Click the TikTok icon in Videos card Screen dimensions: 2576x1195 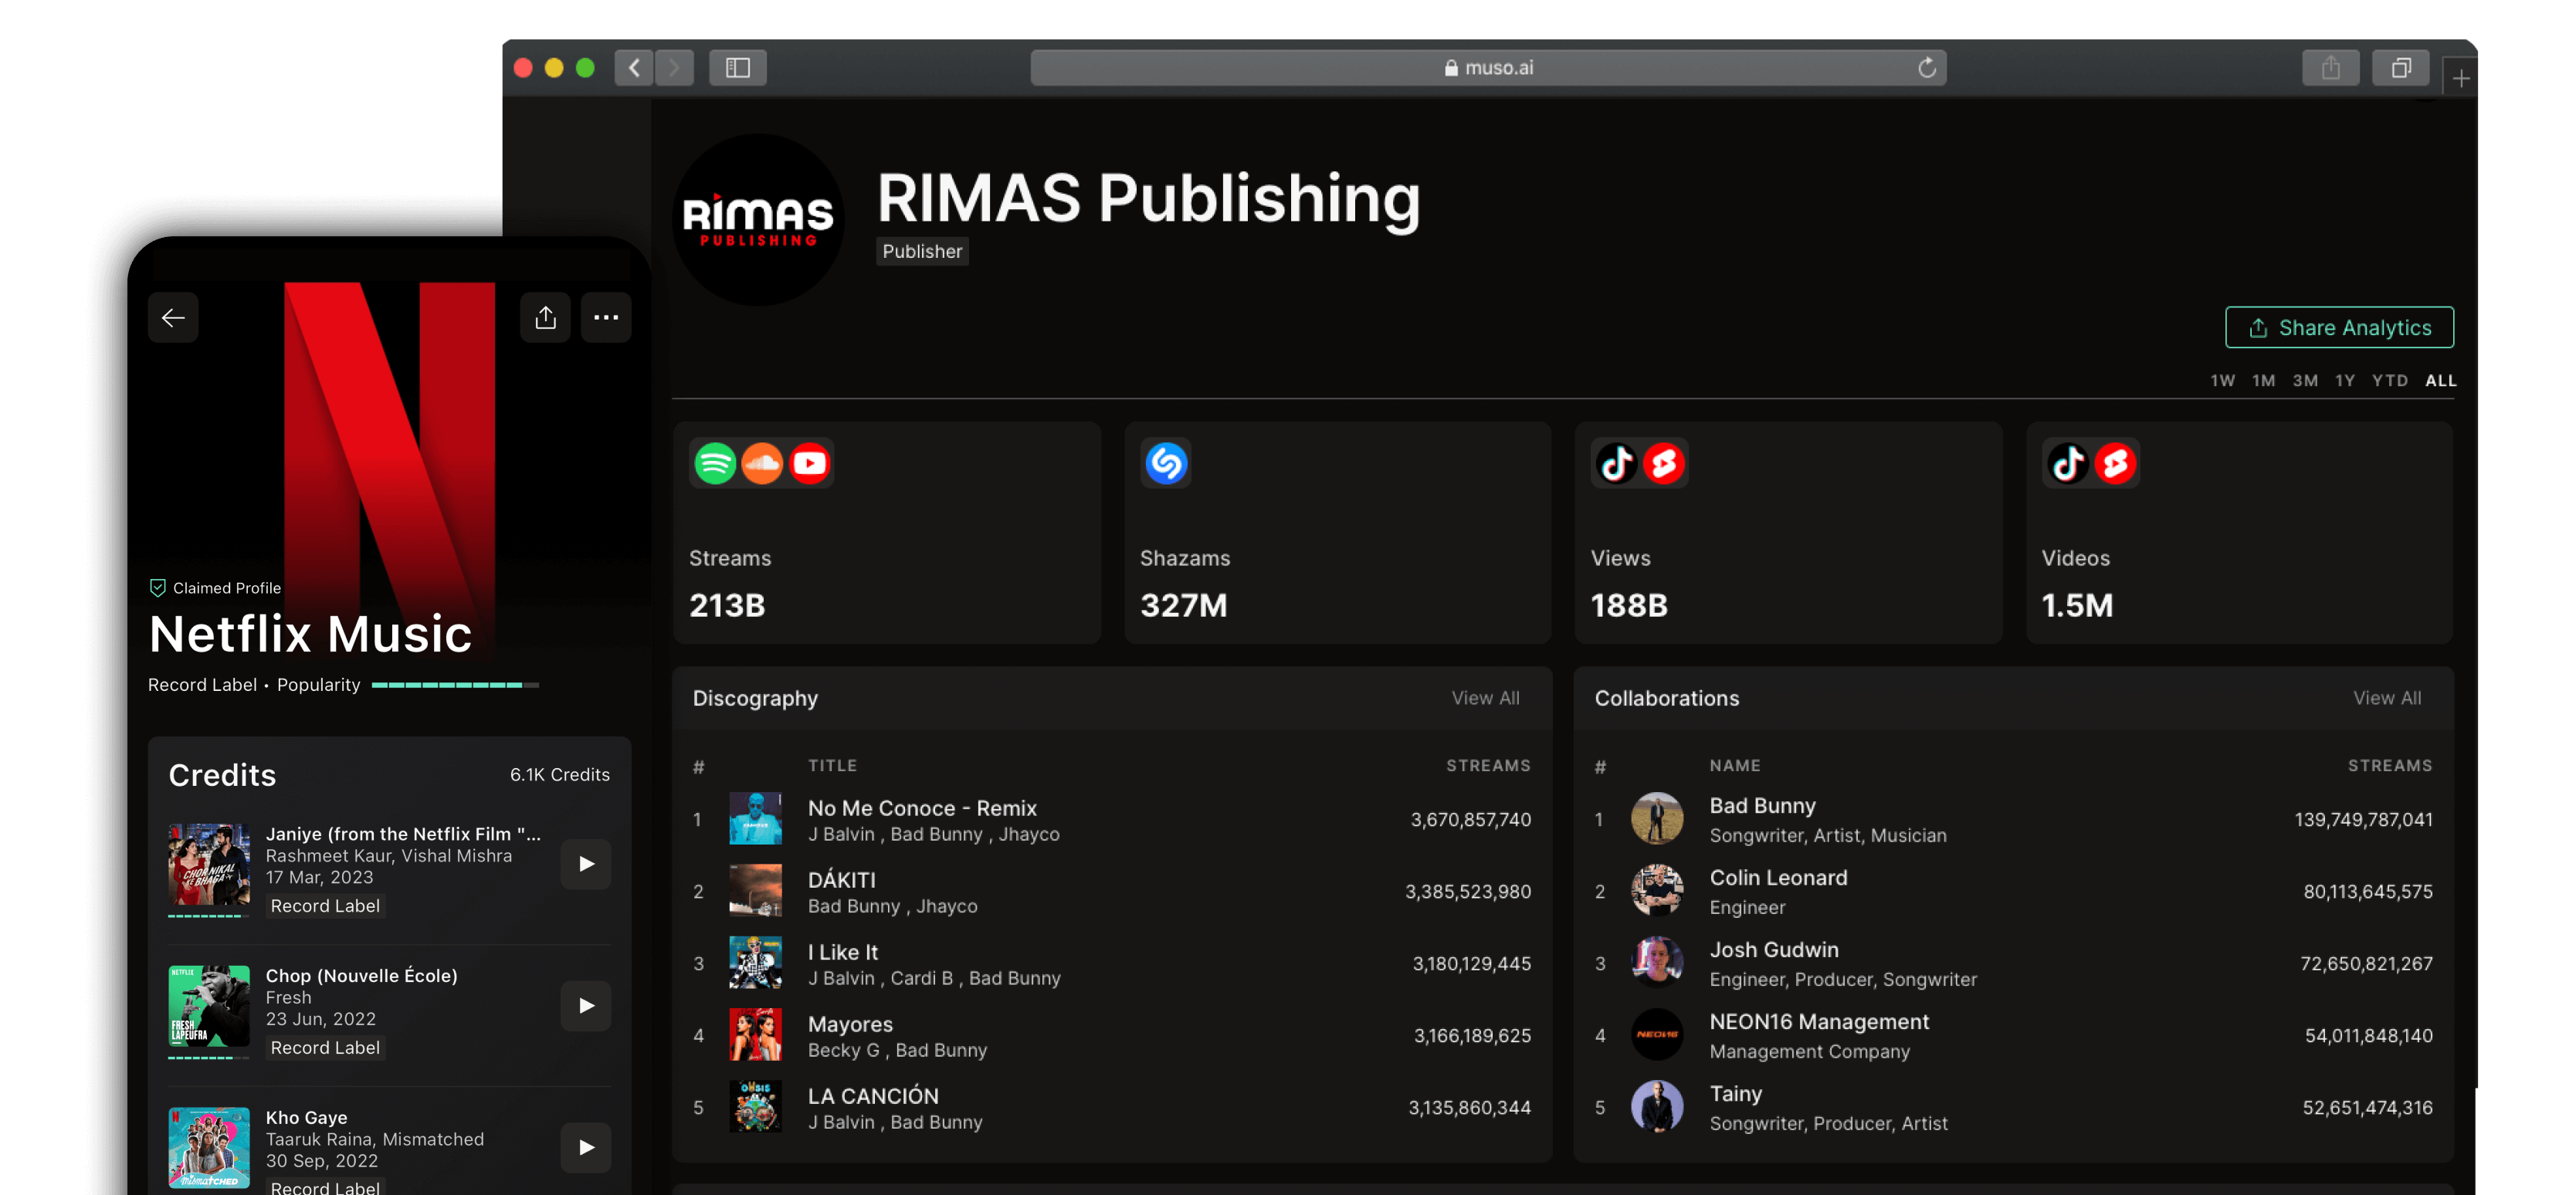point(2068,464)
